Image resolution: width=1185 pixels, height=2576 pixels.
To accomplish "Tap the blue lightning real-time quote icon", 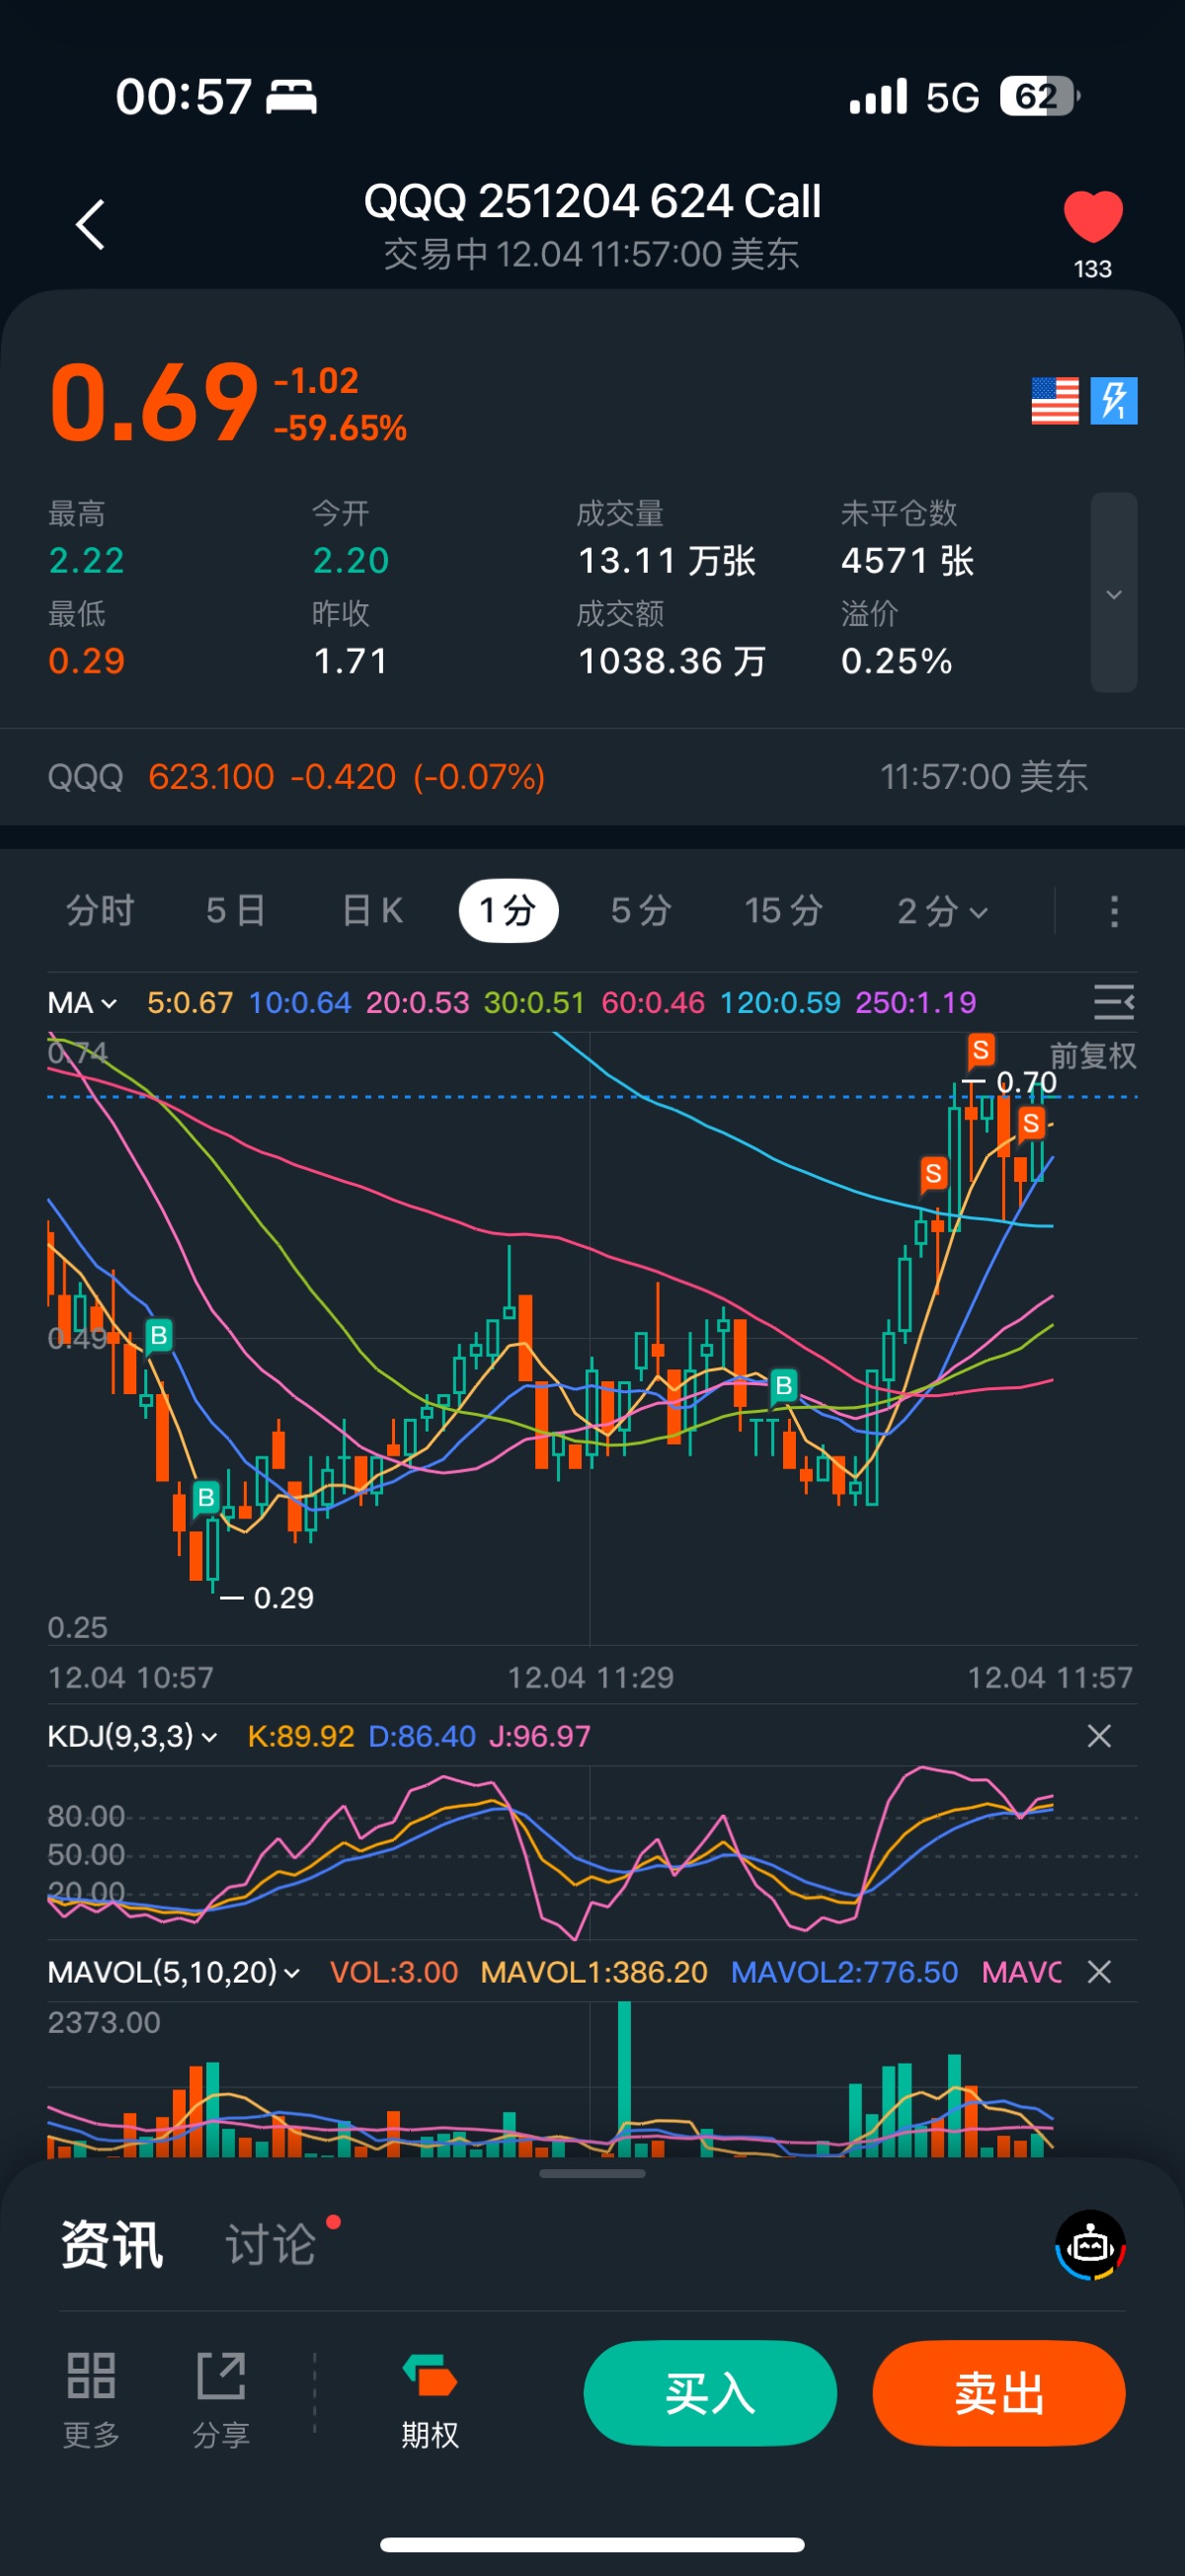I will click(1113, 401).
